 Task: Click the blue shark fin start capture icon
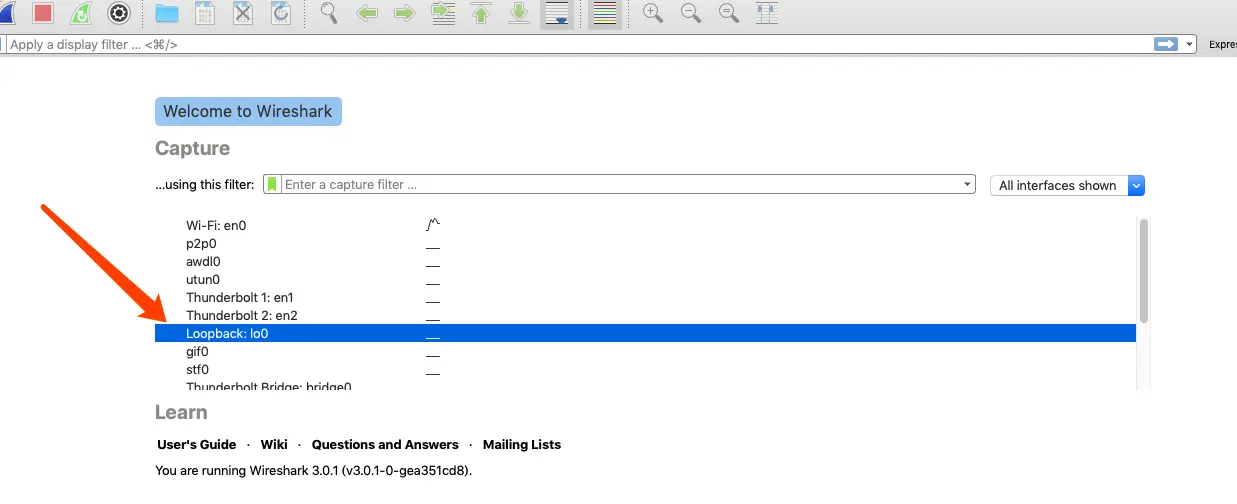tap(6, 13)
